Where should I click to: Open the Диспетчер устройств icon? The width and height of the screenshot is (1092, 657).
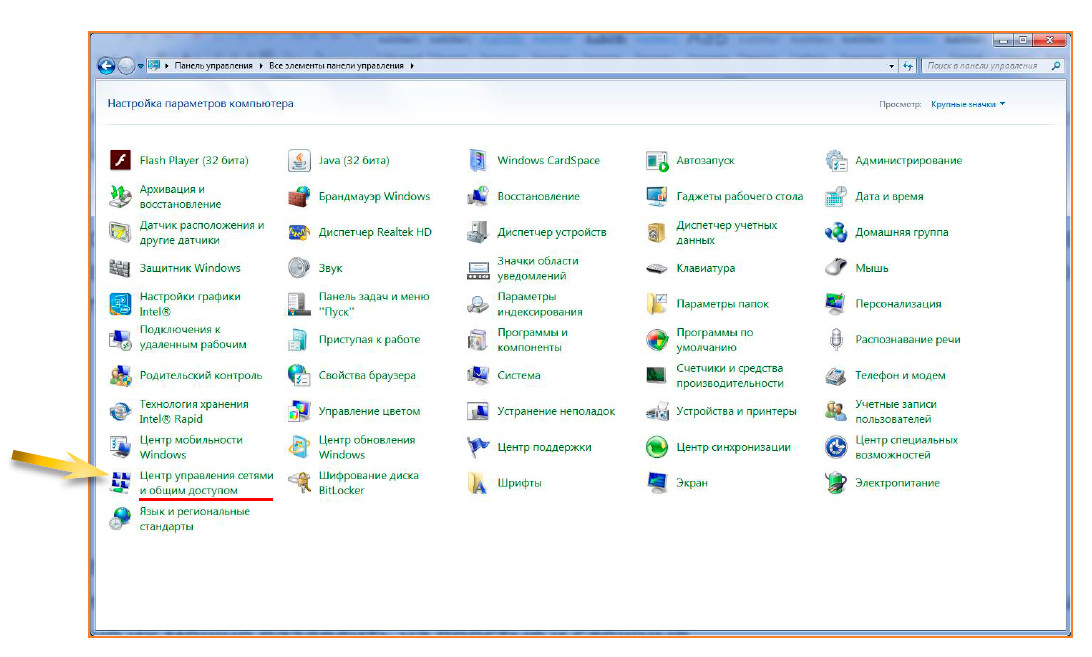478,233
